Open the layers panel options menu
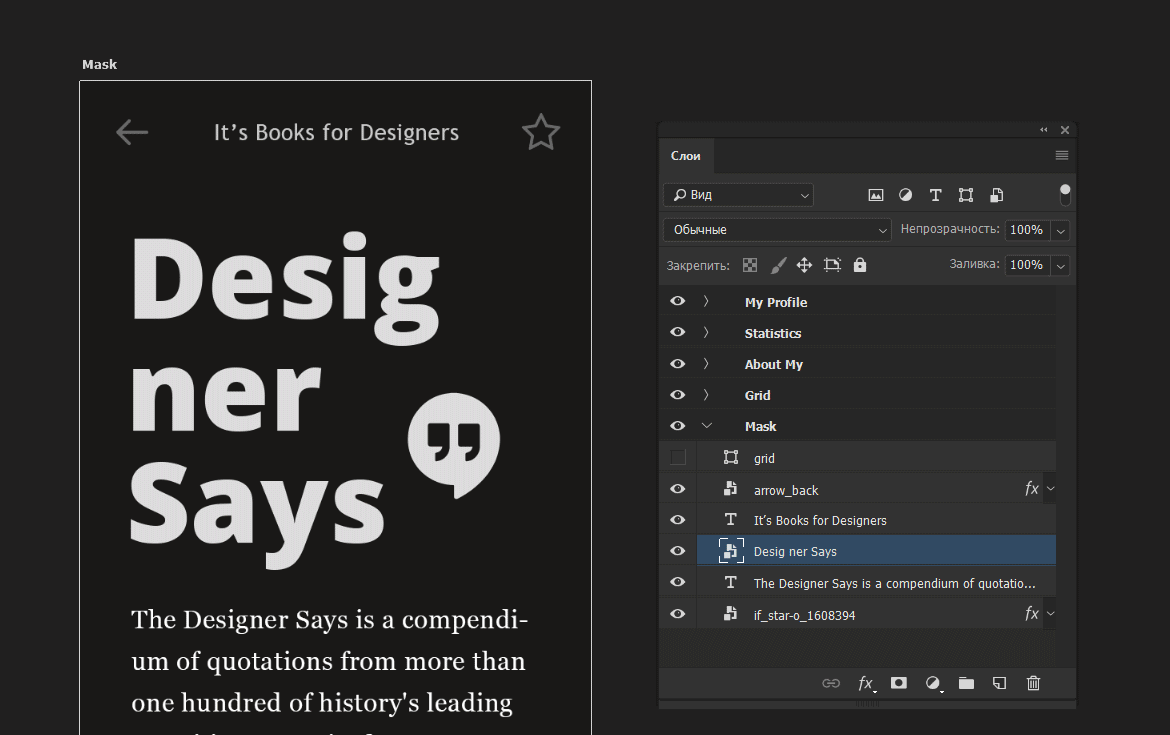The image size is (1170, 735). coord(1062,156)
